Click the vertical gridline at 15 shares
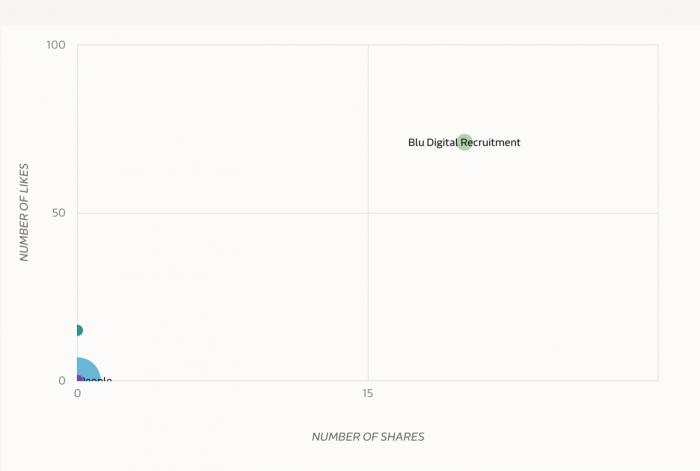The height and width of the screenshot is (471, 700). 368,280
